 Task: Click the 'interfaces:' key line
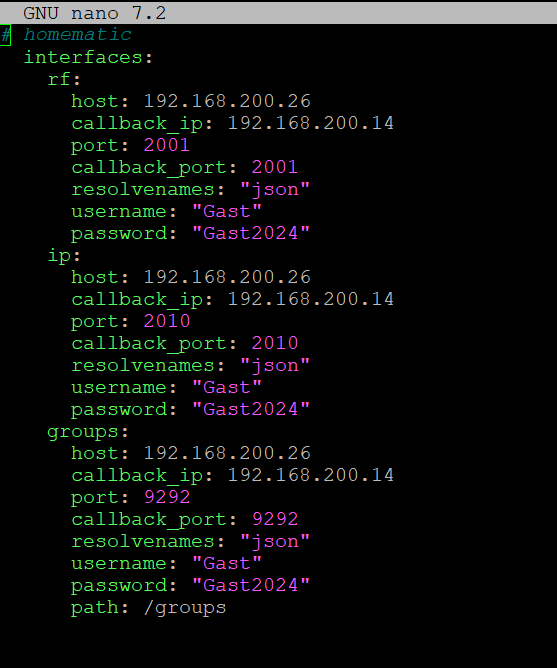(88, 57)
